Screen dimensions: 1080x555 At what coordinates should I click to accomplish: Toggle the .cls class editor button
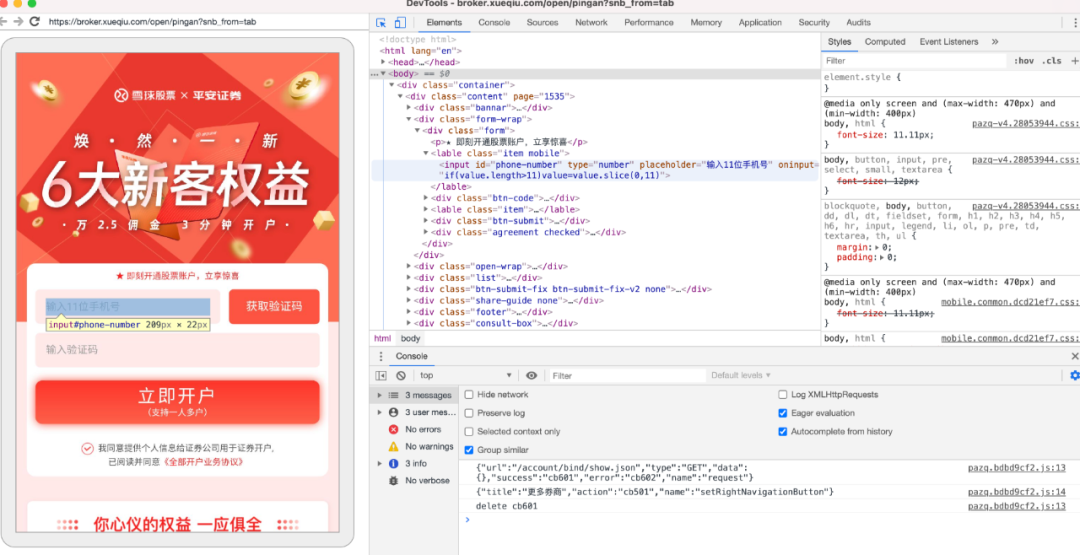pyautogui.click(x=1052, y=61)
